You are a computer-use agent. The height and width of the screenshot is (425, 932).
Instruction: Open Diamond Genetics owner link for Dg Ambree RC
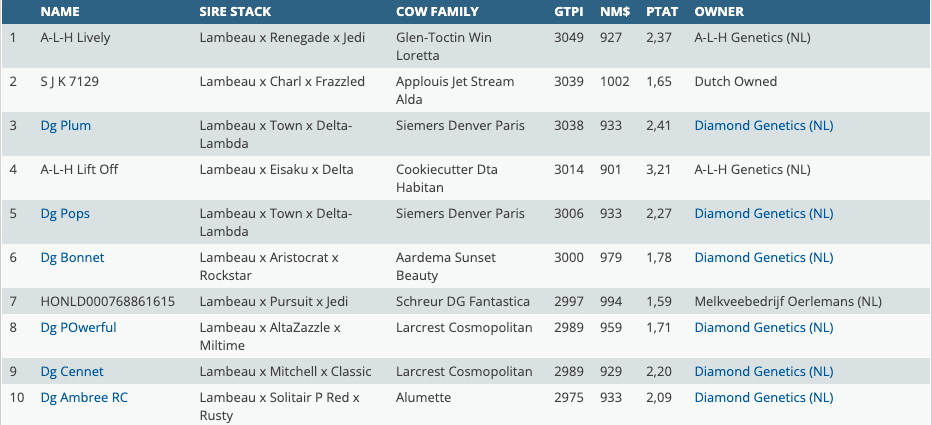click(764, 398)
